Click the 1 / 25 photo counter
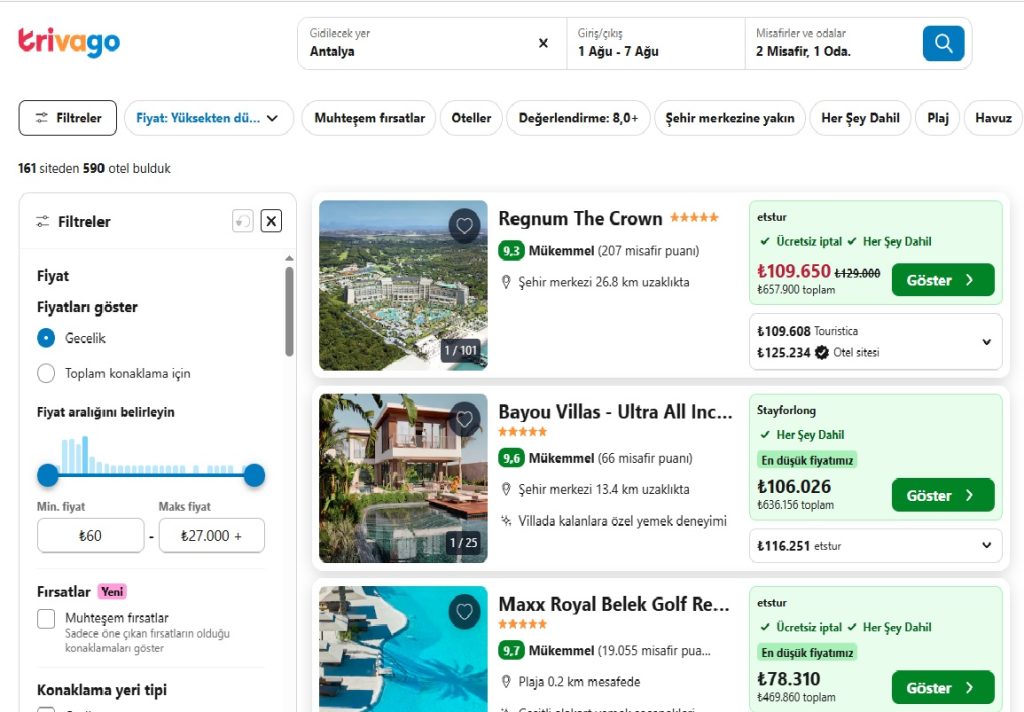Screen dimensions: 1024x712 point(464,542)
